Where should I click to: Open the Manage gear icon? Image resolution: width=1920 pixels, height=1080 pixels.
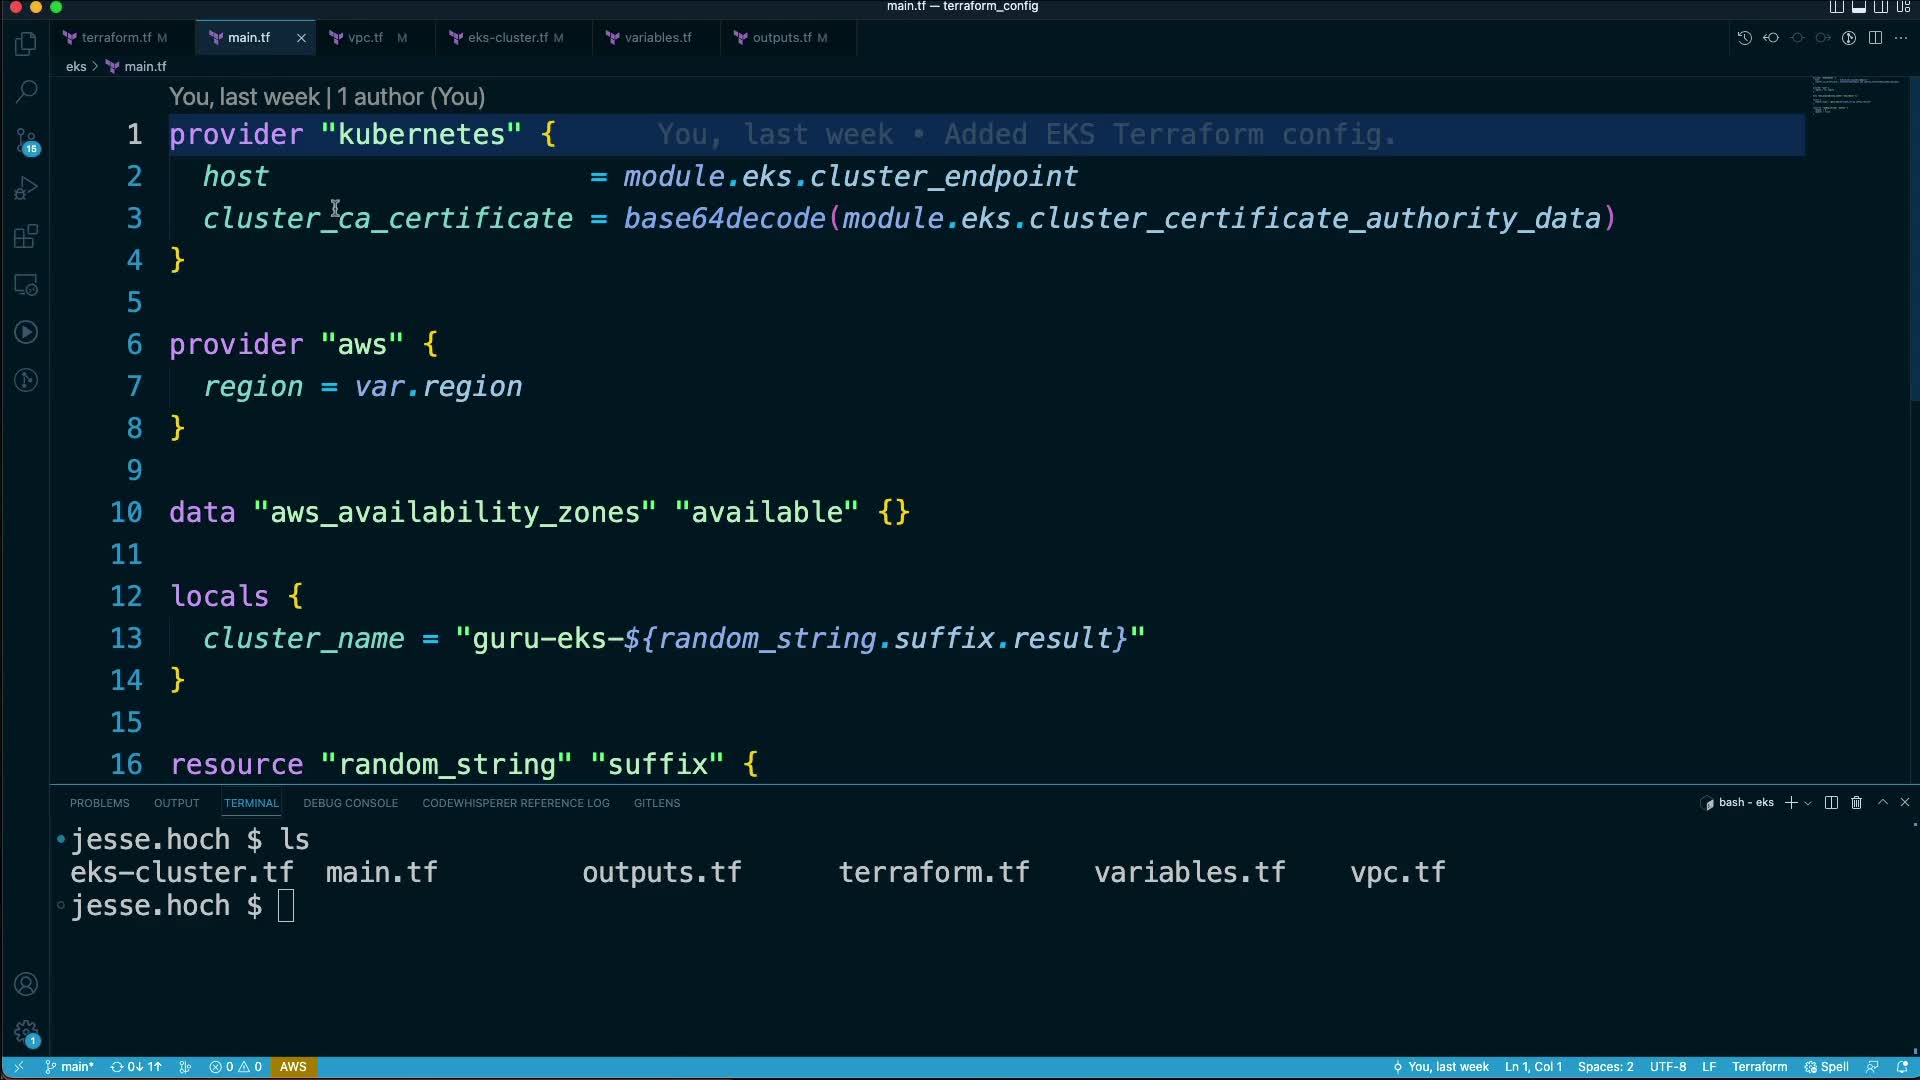coord(27,1032)
